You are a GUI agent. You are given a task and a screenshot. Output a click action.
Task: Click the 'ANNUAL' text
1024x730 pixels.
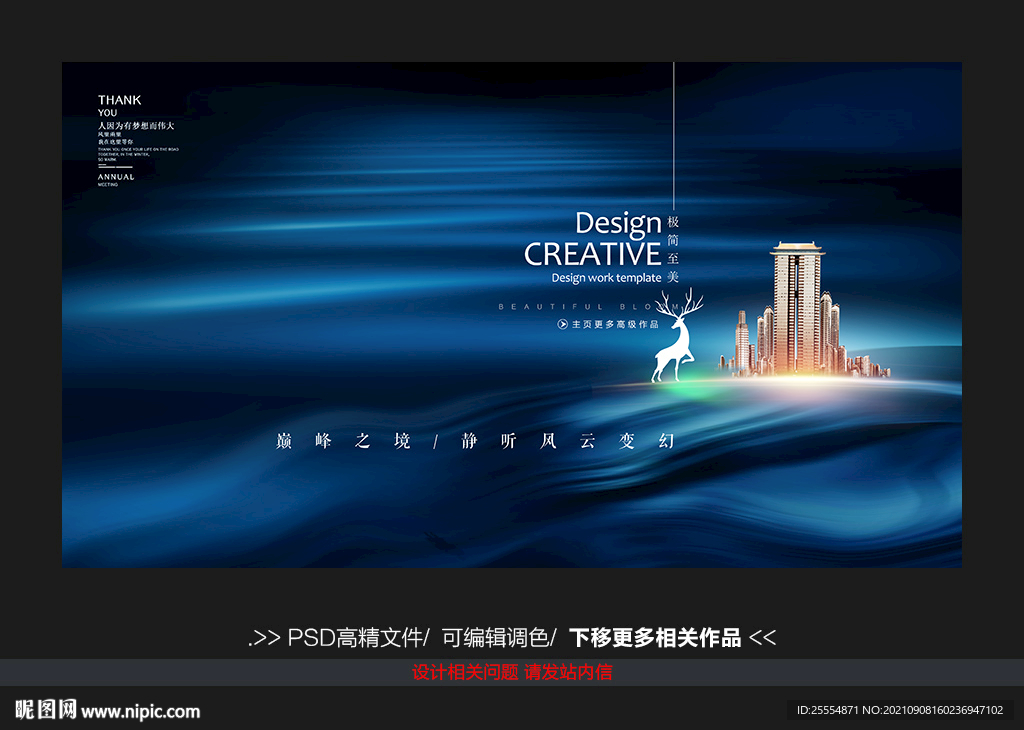pyautogui.click(x=116, y=177)
